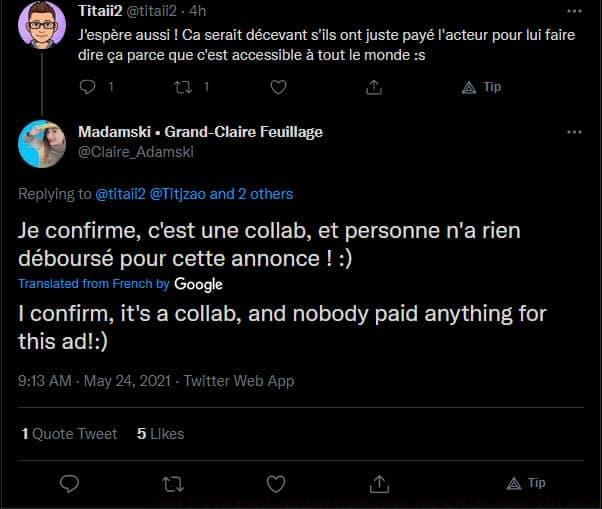The height and width of the screenshot is (509, 602).
Task: Like Titaii2's tweet
Action: point(278,87)
